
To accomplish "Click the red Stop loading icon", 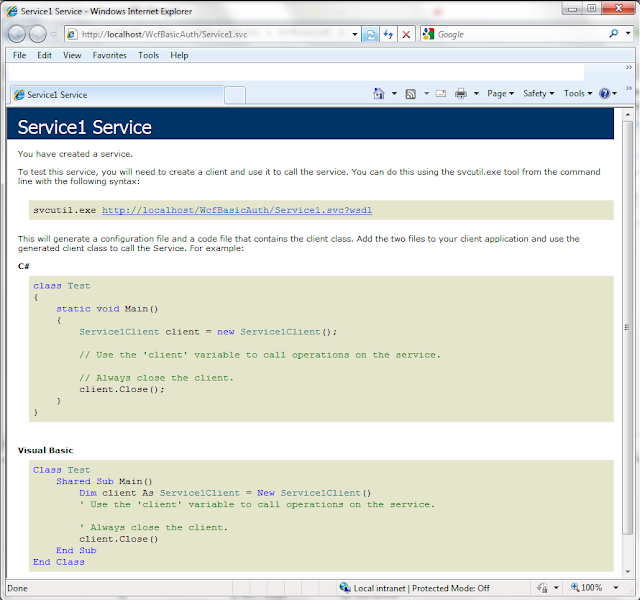I will click(x=406, y=34).
